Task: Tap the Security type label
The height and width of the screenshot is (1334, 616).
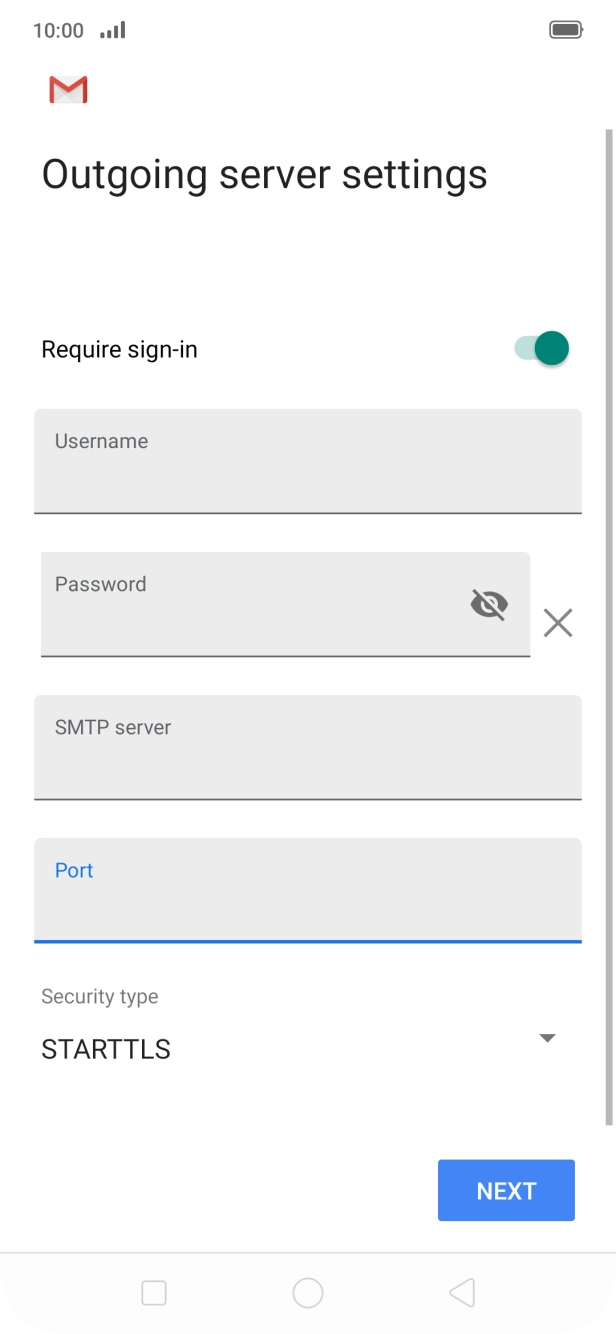Action: [x=100, y=996]
